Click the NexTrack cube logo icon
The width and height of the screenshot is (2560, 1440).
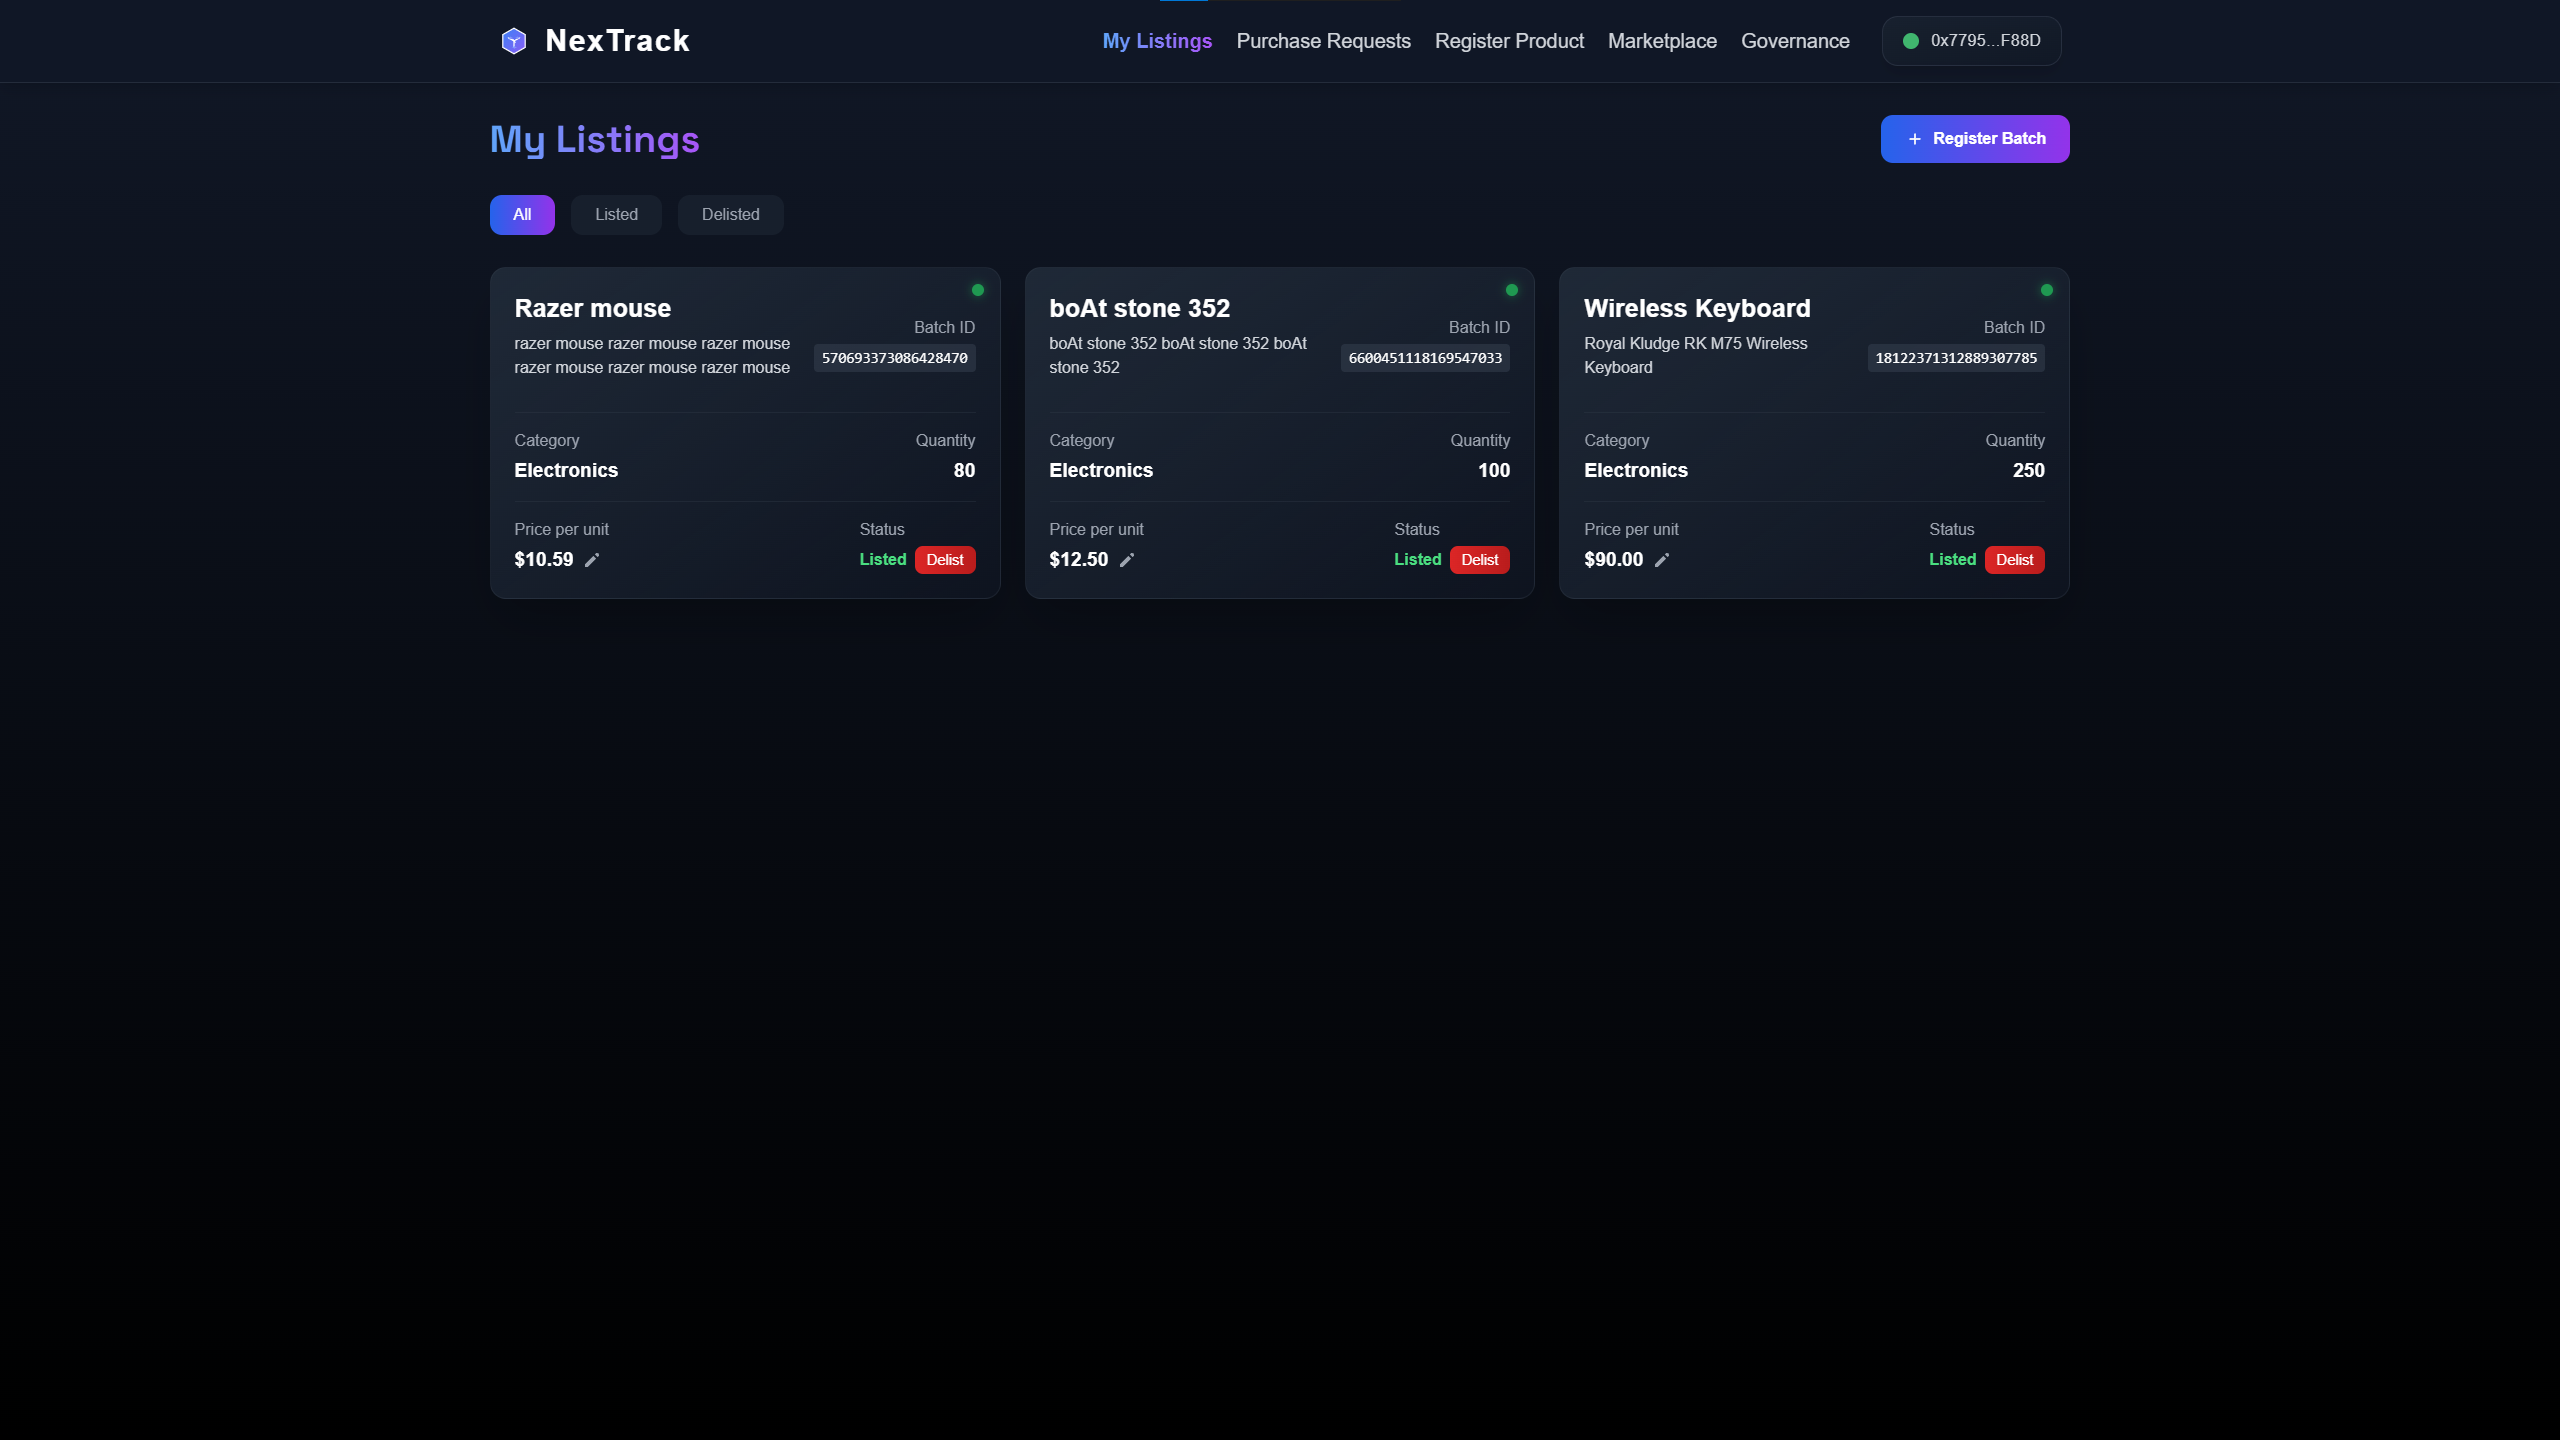coord(513,41)
